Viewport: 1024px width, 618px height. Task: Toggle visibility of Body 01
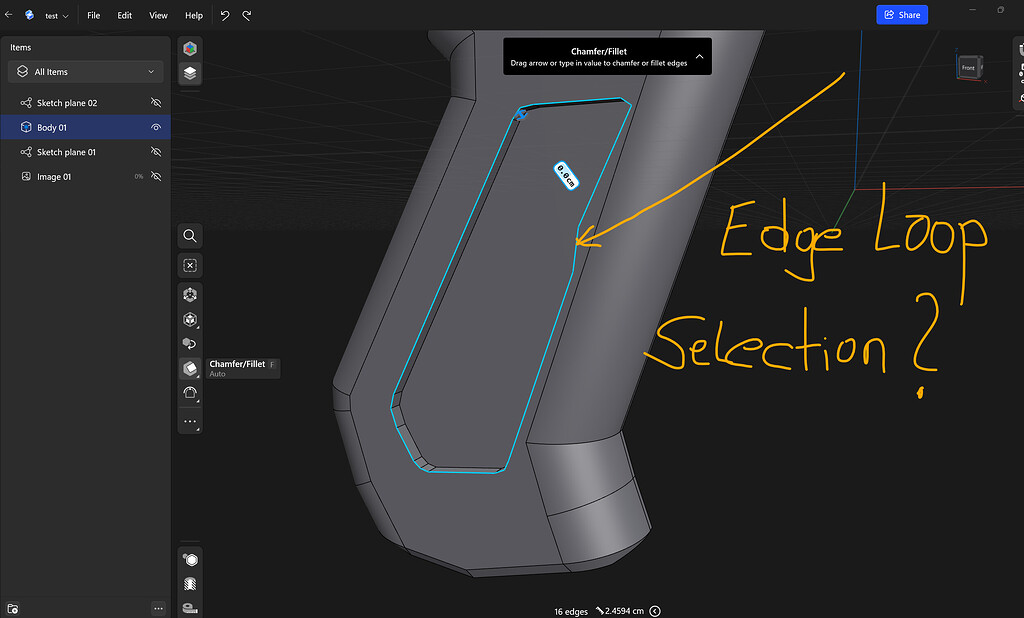157,127
